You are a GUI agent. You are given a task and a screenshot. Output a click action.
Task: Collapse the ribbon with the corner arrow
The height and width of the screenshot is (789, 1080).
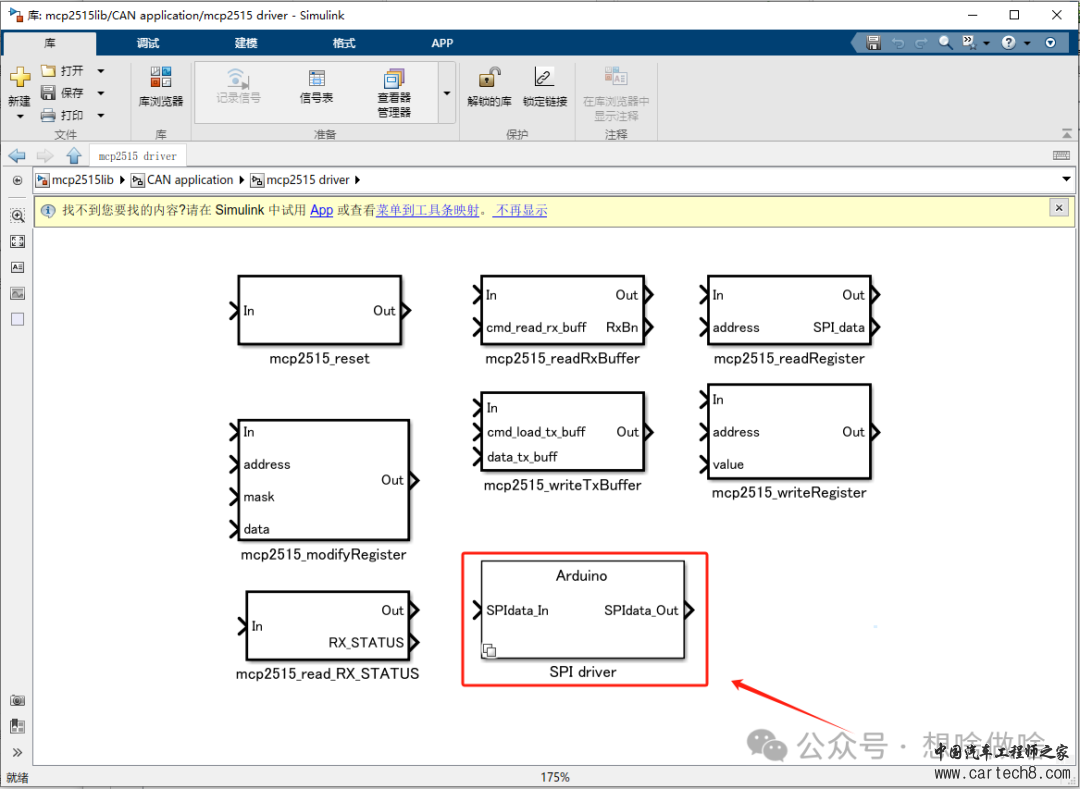coord(1067,133)
